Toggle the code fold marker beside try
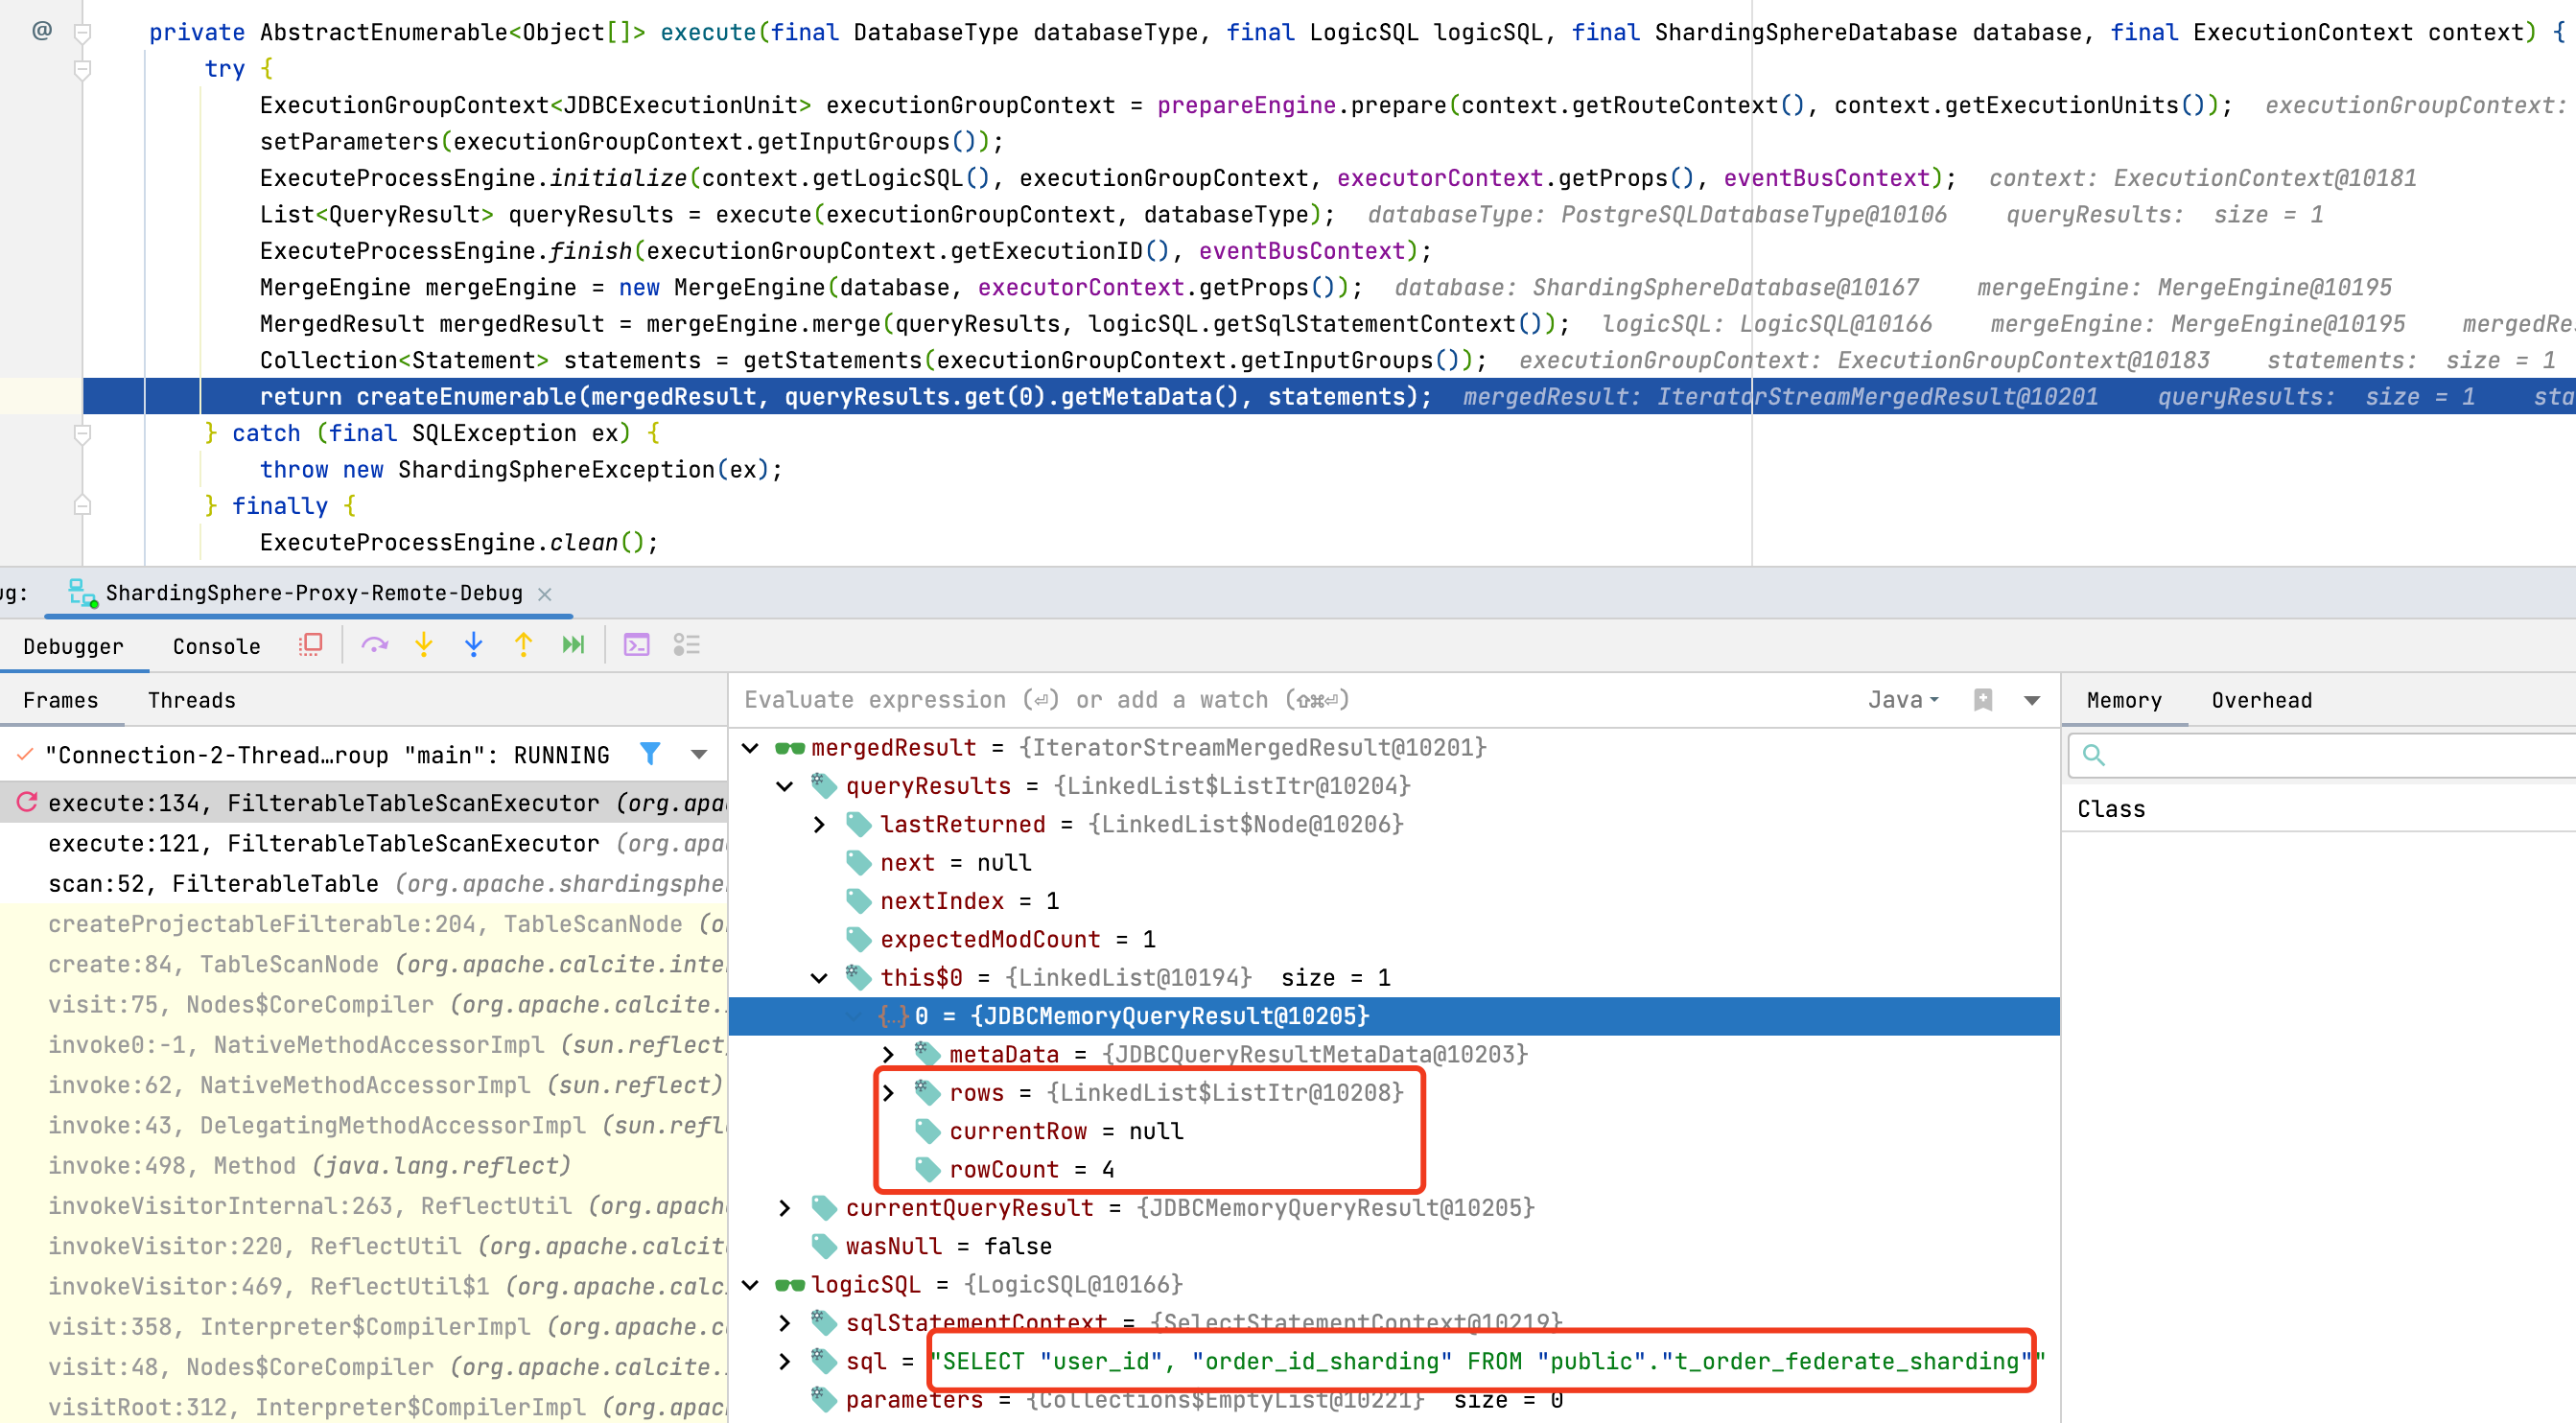 (83, 69)
